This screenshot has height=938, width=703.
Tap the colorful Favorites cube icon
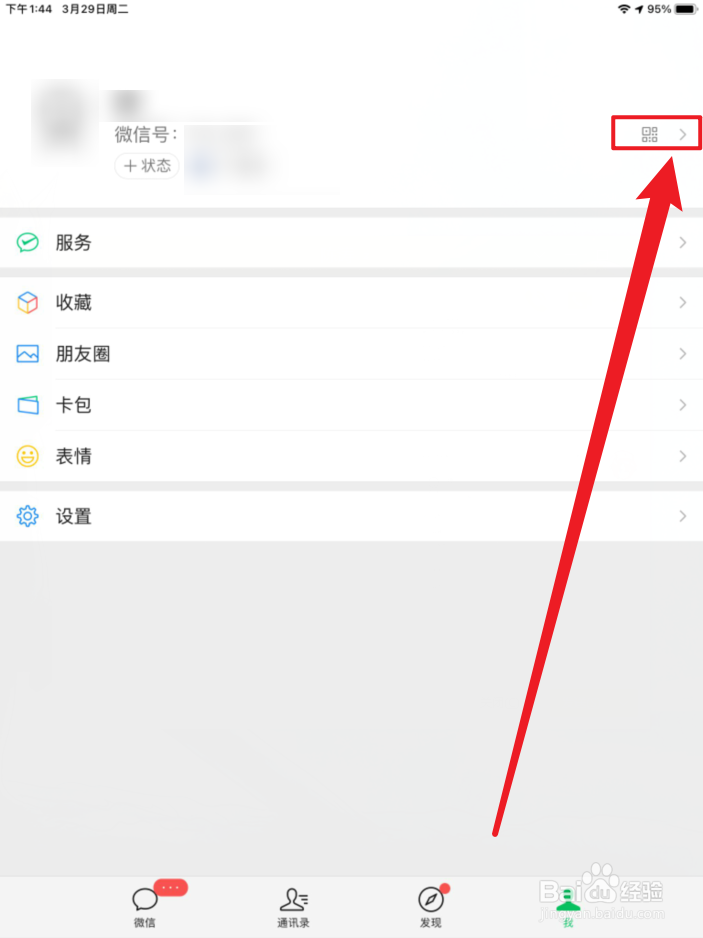pos(28,303)
